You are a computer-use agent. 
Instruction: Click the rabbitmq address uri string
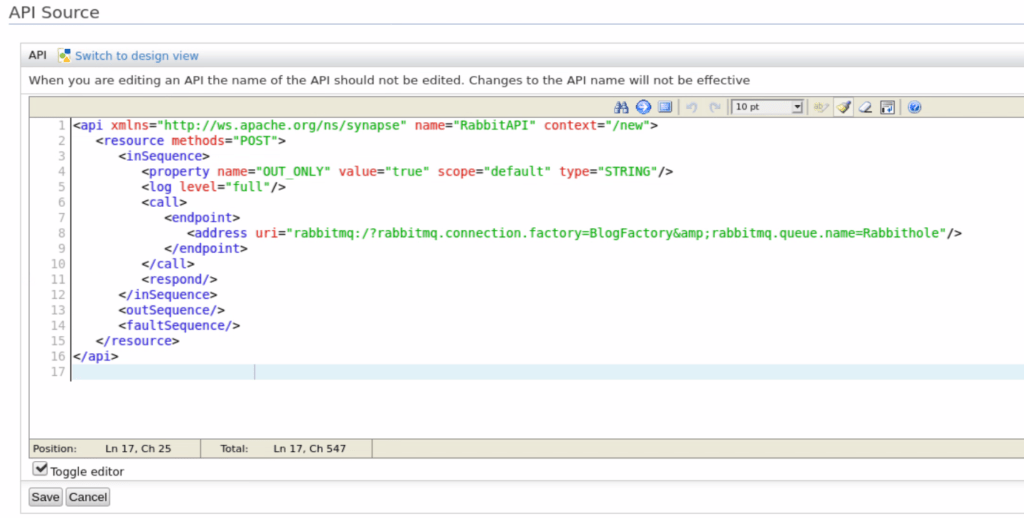(x=616, y=233)
